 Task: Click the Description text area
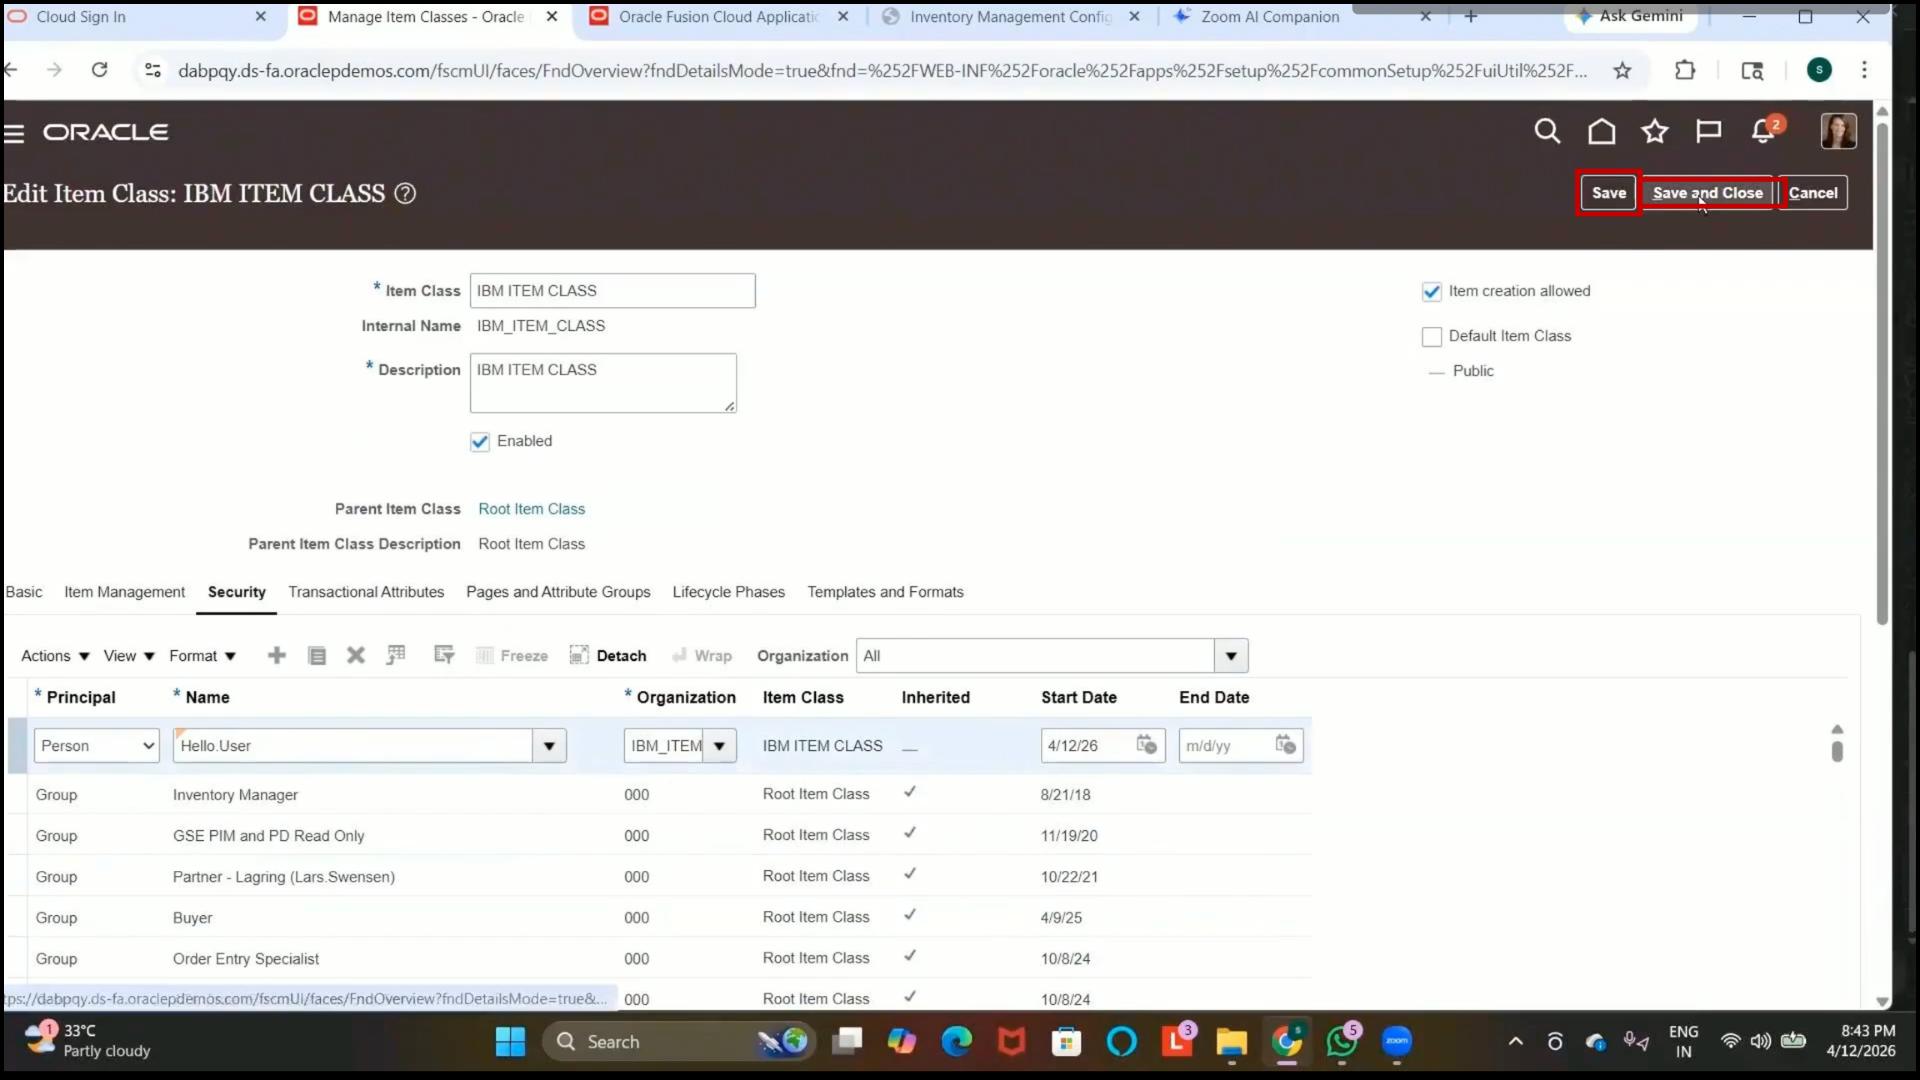(603, 383)
